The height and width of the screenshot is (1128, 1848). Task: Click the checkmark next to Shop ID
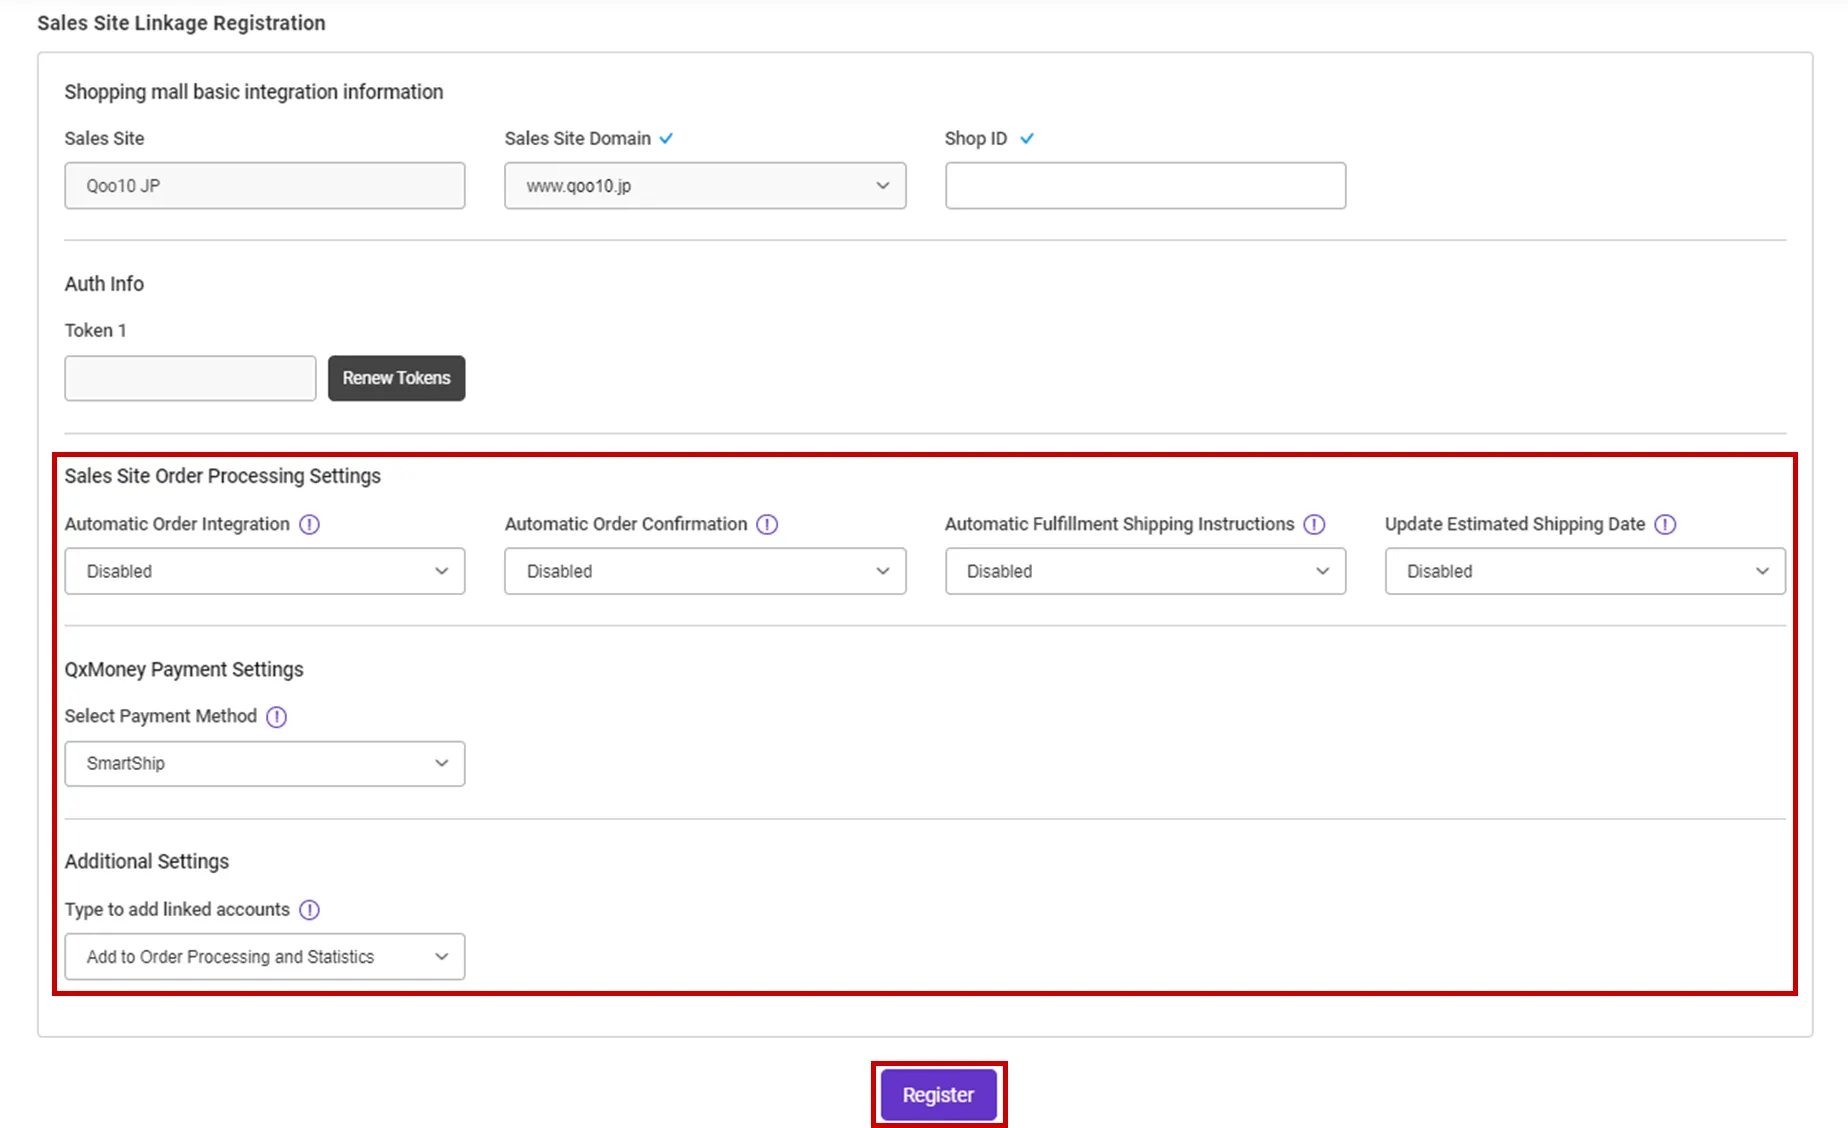point(1026,139)
